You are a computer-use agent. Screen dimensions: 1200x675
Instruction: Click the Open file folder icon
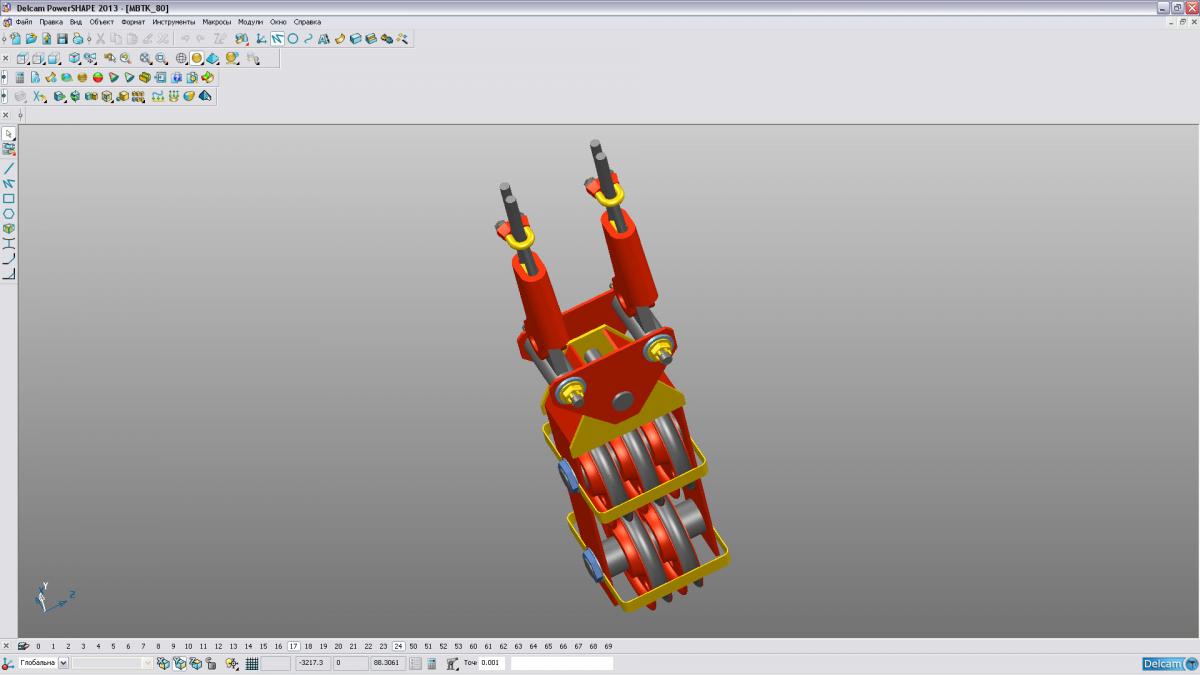[31, 38]
